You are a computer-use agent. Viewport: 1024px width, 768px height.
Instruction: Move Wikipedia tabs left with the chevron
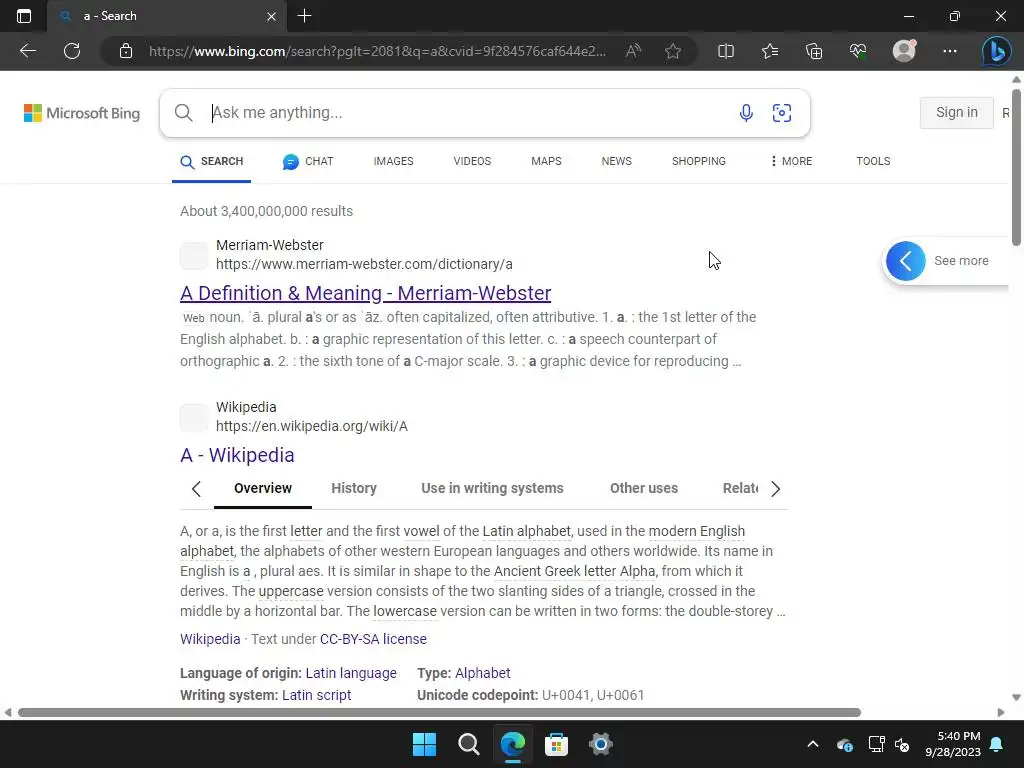click(196, 488)
